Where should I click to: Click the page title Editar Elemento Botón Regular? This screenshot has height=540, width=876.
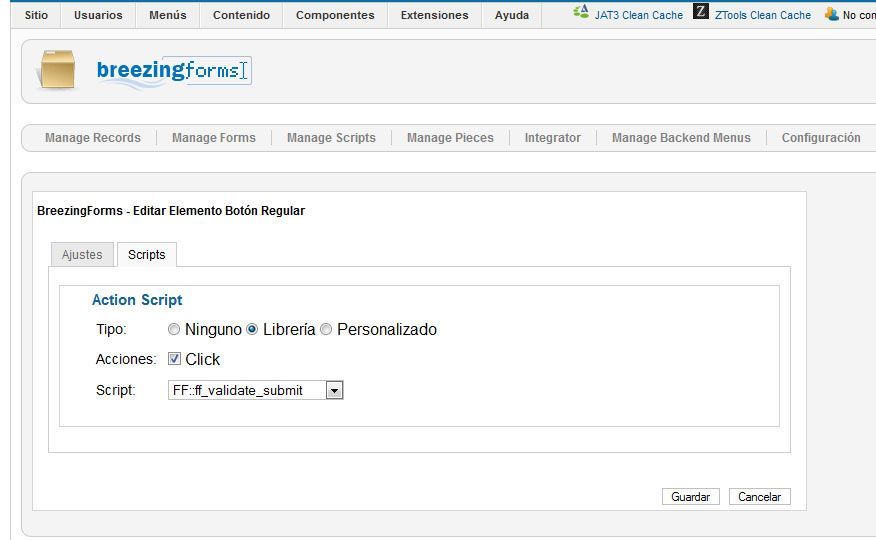pos(171,211)
